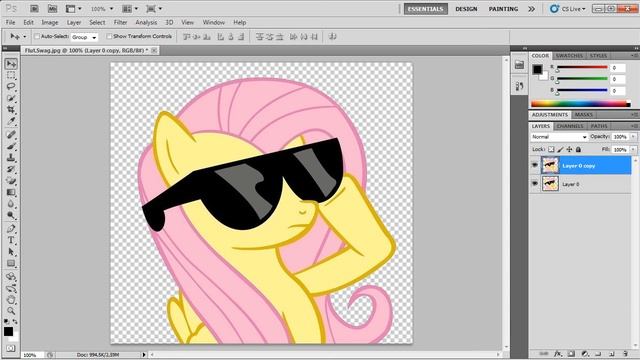Toggle lock all padlock icon
Image resolution: width=640 pixels, height=360 pixels.
pyautogui.click(x=578, y=149)
